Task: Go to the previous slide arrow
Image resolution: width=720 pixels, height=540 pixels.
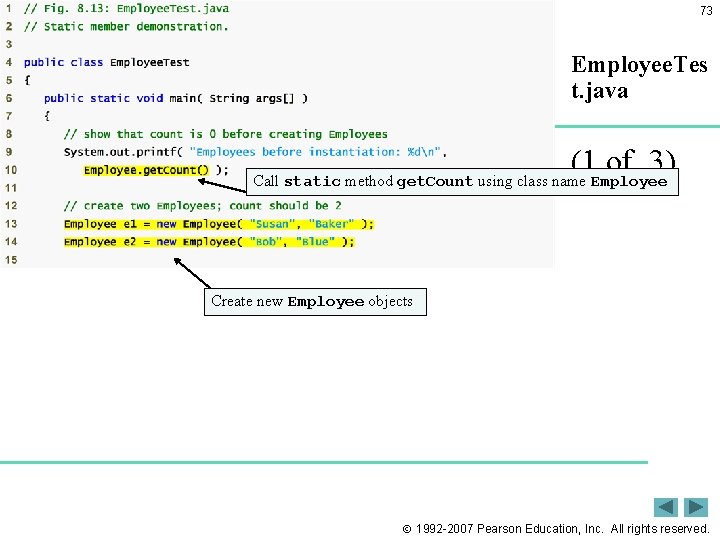Action: point(665,507)
